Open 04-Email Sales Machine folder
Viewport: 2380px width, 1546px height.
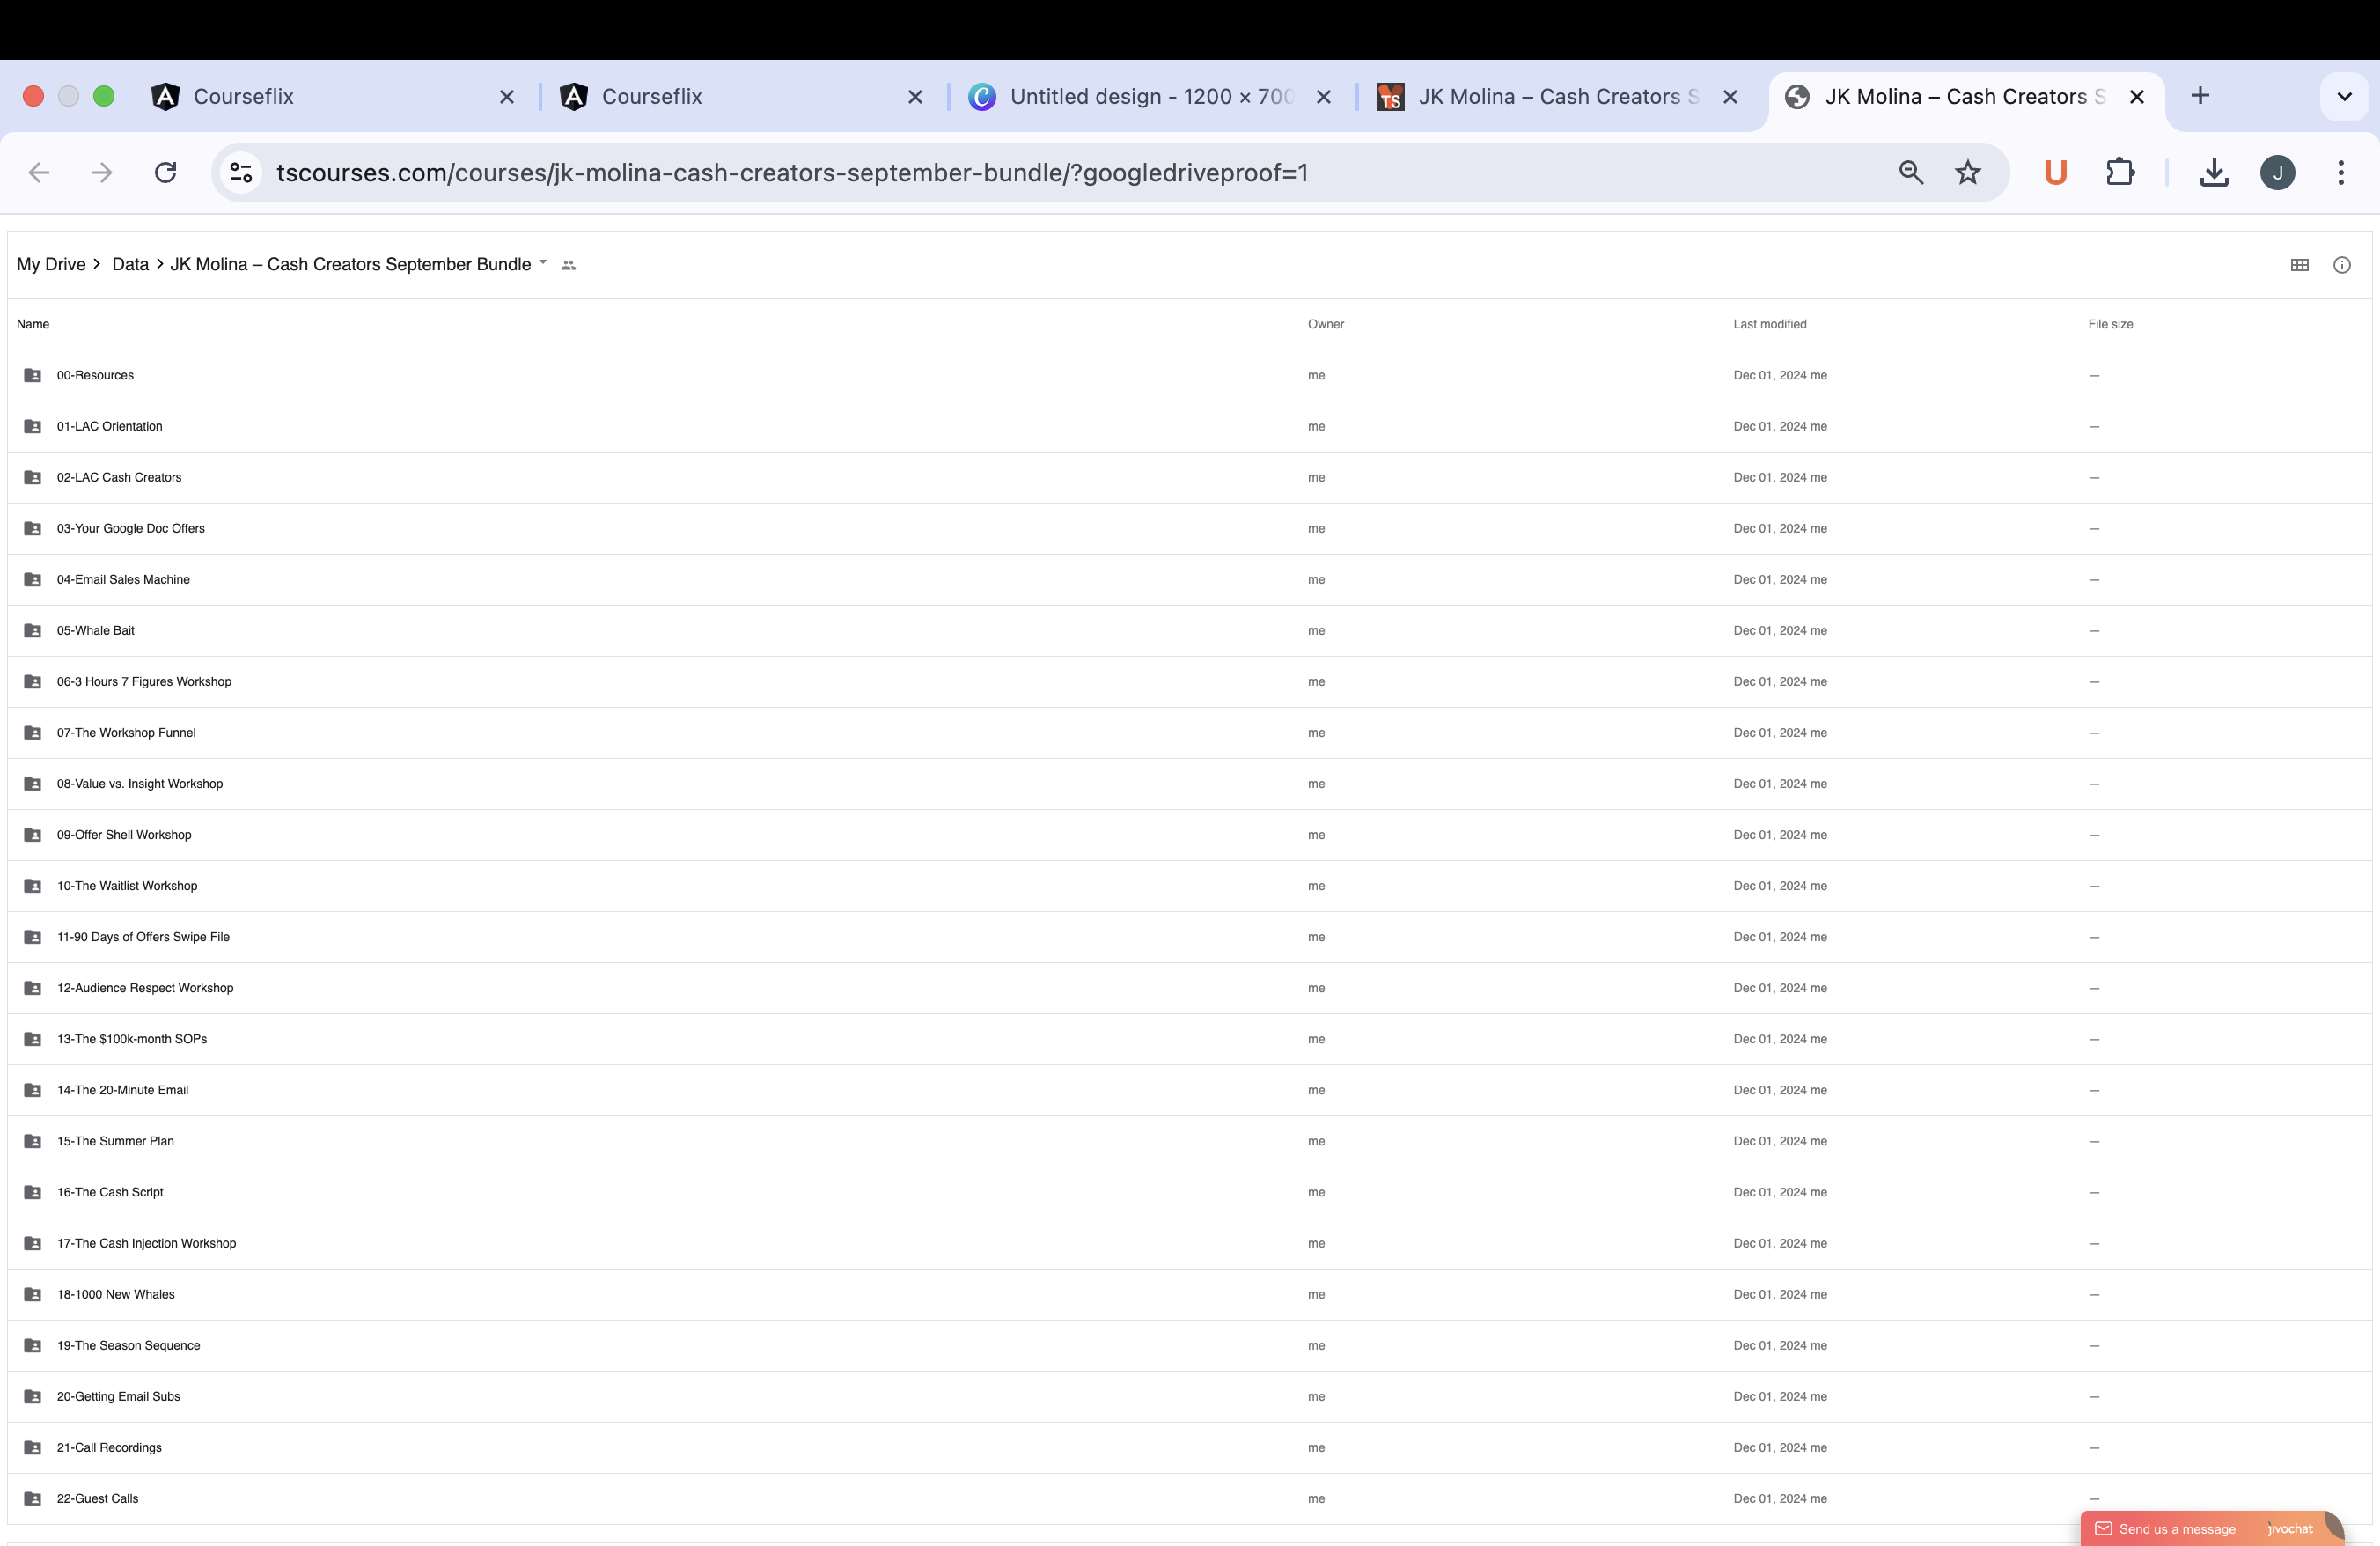pos(1189,580)
